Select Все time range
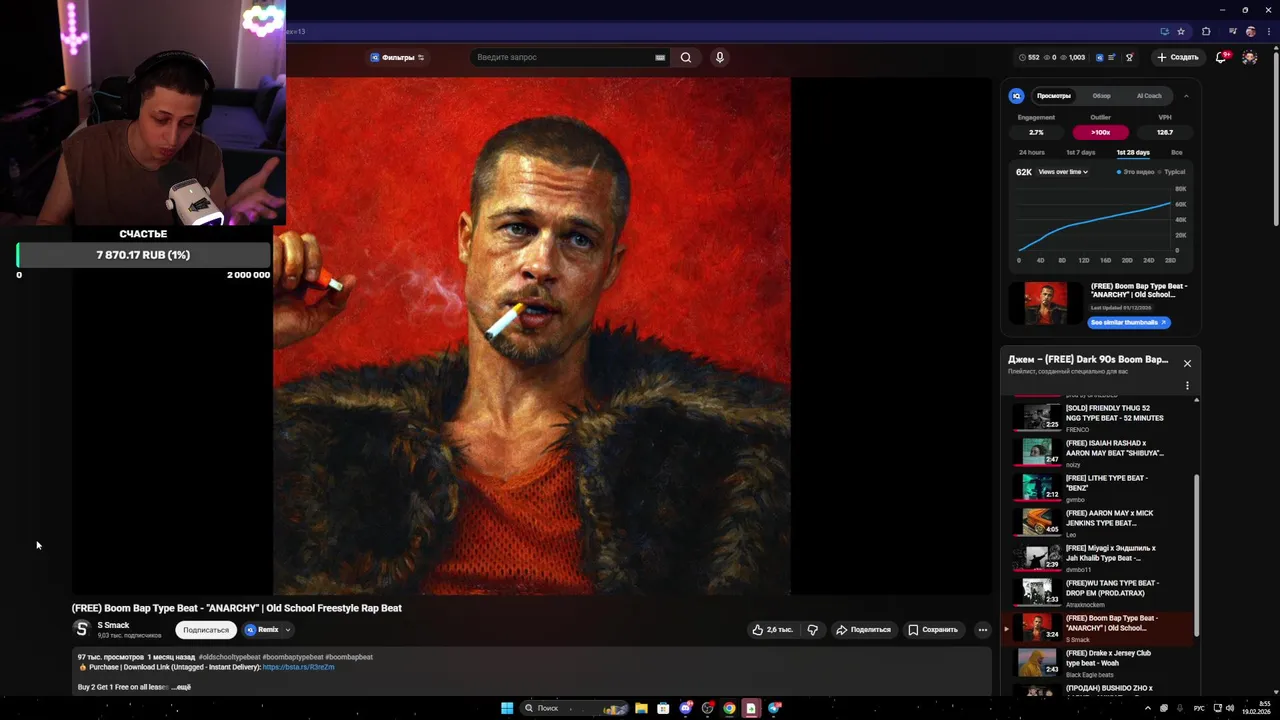This screenshot has width=1280, height=720. click(1177, 152)
